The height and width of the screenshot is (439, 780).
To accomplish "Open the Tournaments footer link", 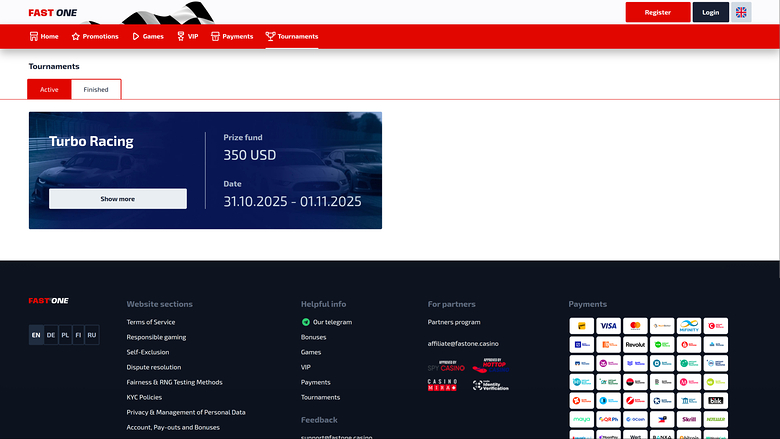I will coord(320,397).
